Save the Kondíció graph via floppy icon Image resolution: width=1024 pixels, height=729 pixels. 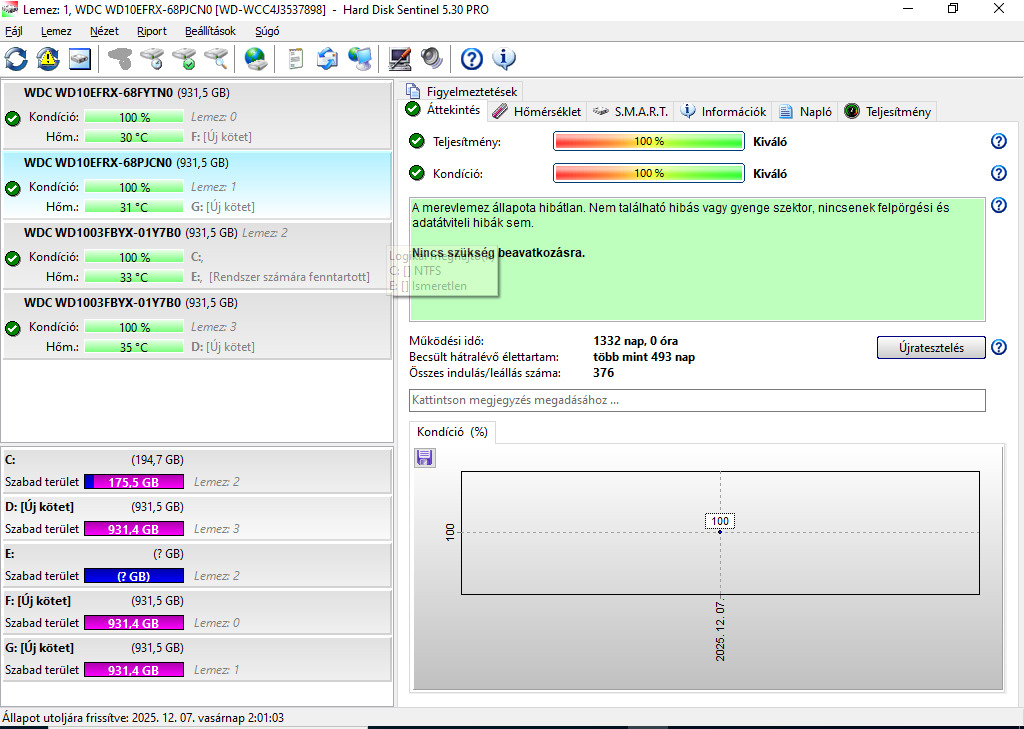tap(424, 458)
